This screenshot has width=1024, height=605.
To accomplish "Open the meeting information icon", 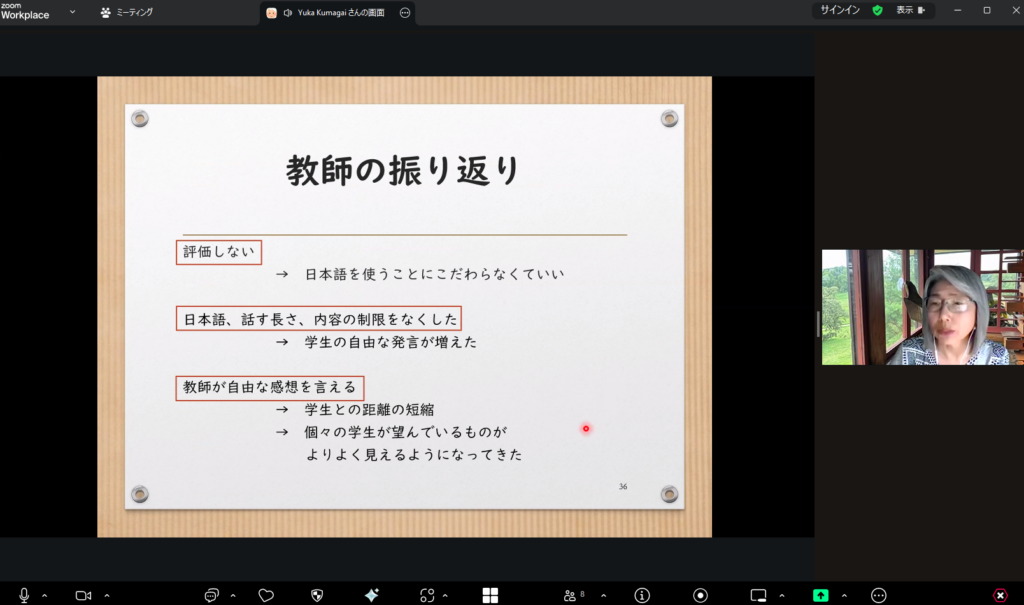I will pos(642,595).
